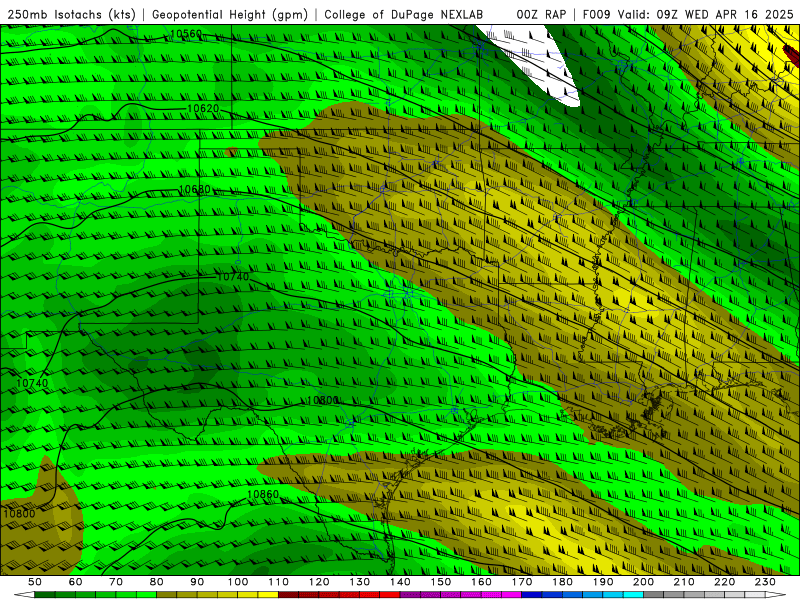Viewport: 800px width, 600px height.
Task: Click the 10620 height contour label
Action: click(x=203, y=108)
